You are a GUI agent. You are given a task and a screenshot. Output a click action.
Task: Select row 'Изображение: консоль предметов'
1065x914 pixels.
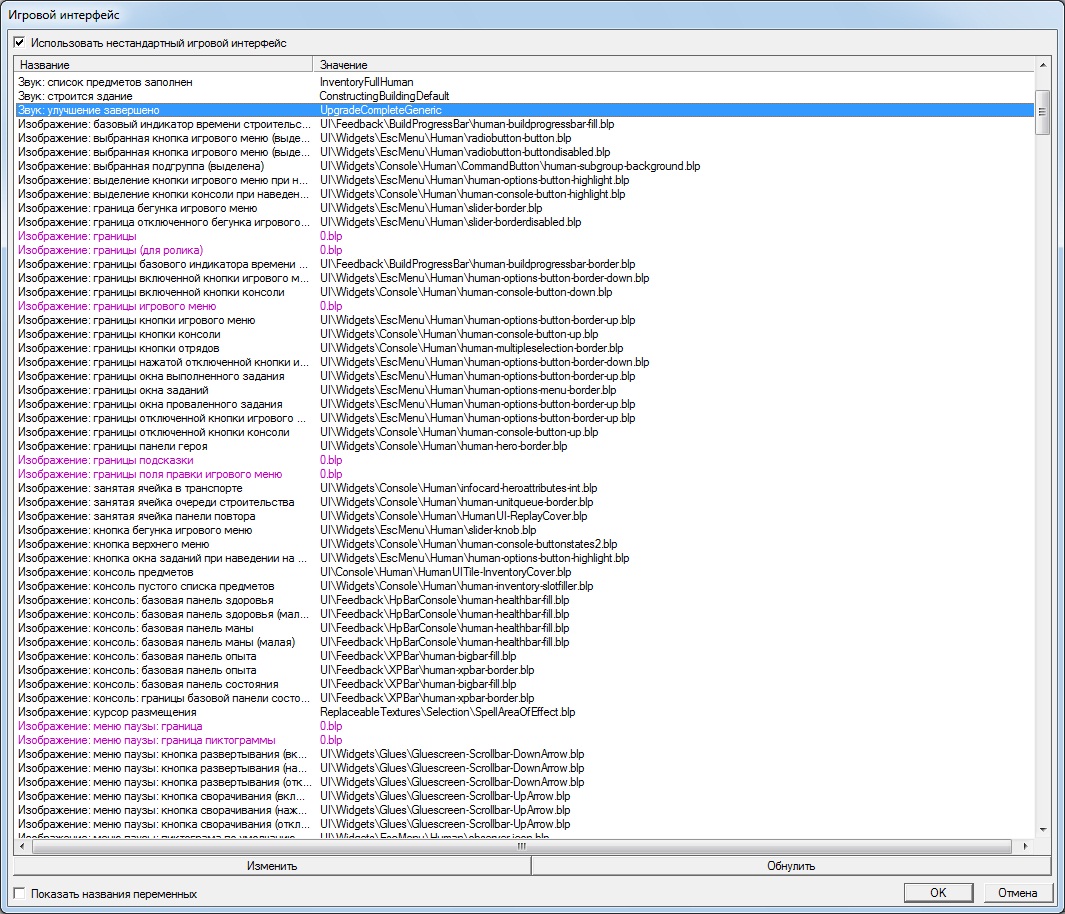pos(524,572)
